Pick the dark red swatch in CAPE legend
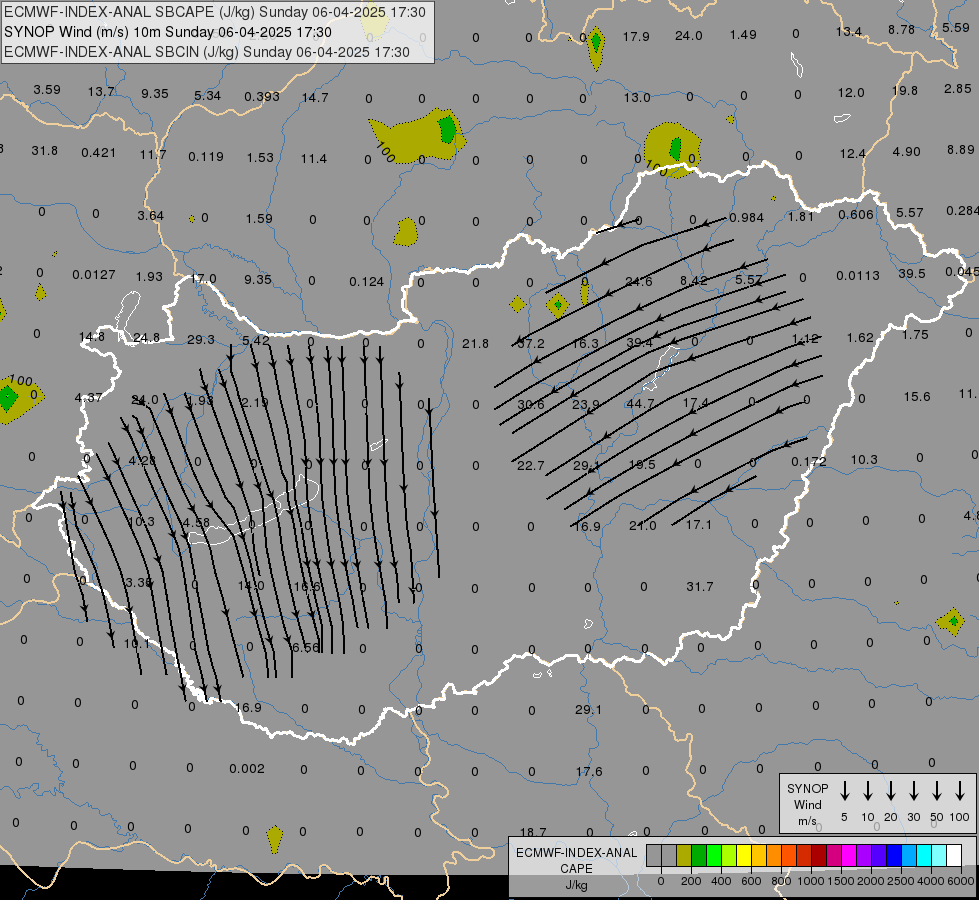 (x=819, y=856)
